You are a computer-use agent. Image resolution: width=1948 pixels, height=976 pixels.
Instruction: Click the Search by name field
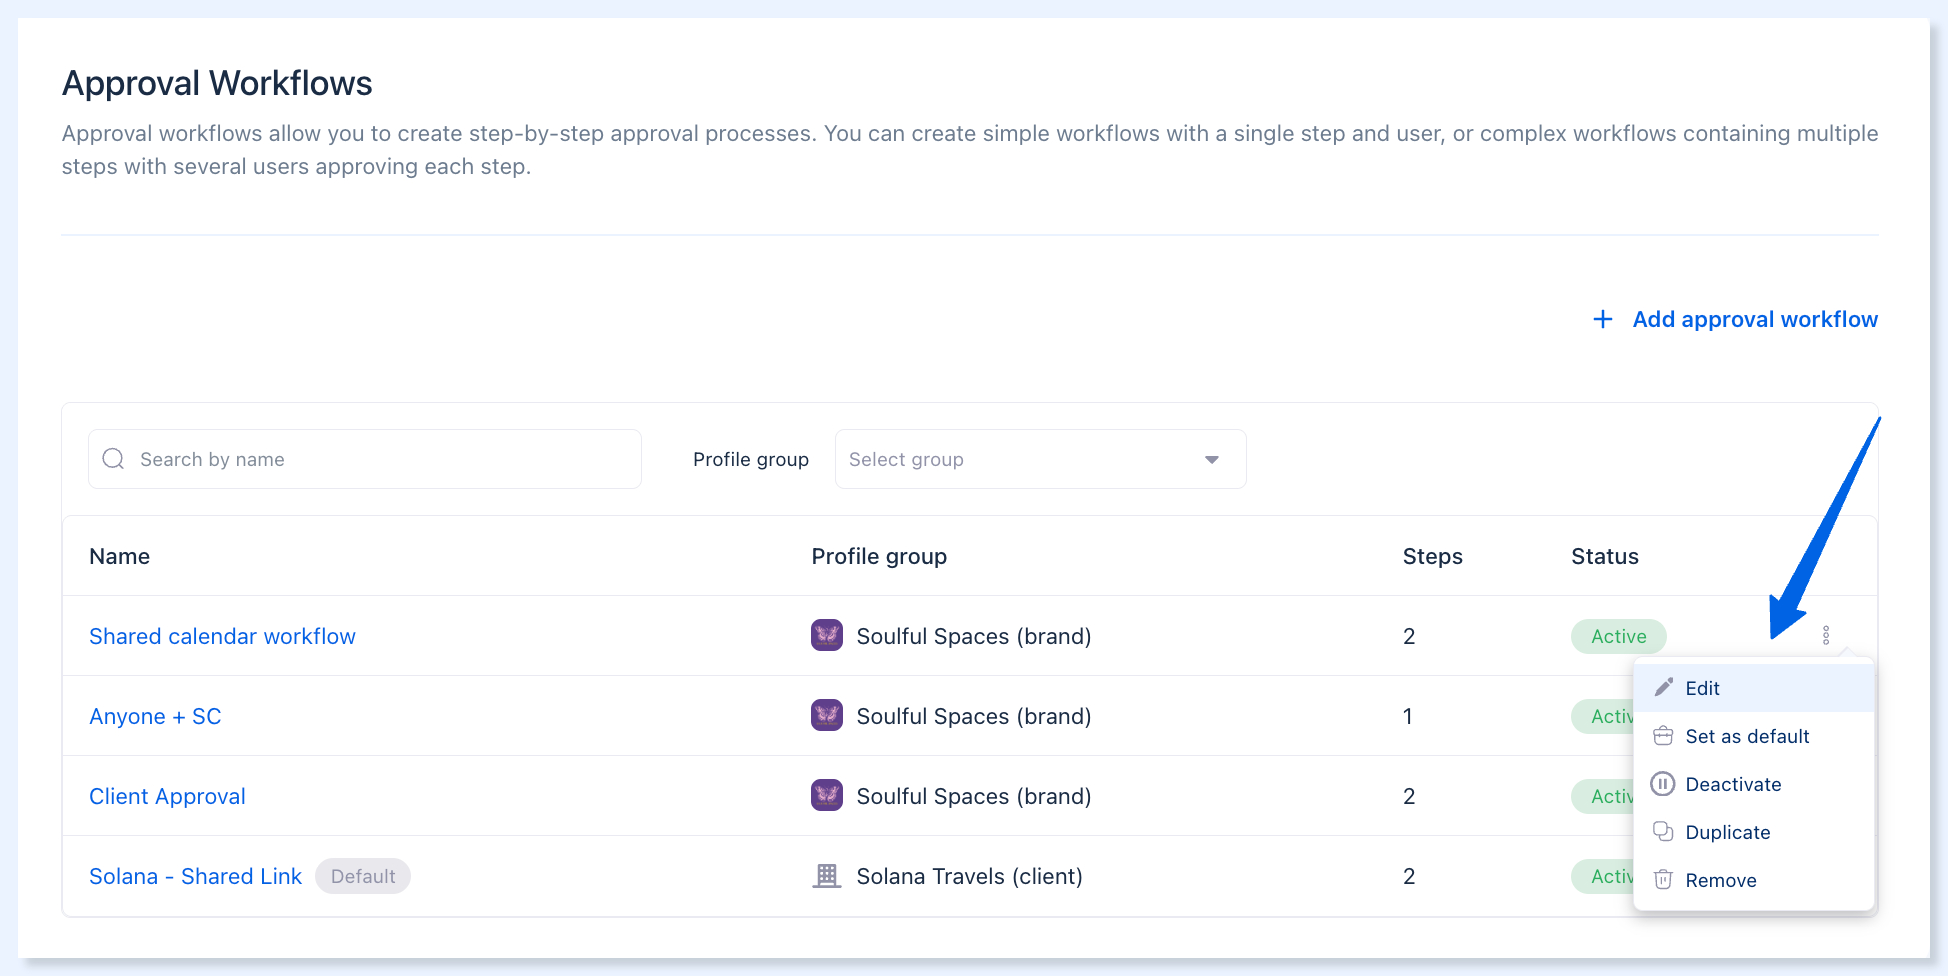(365, 459)
